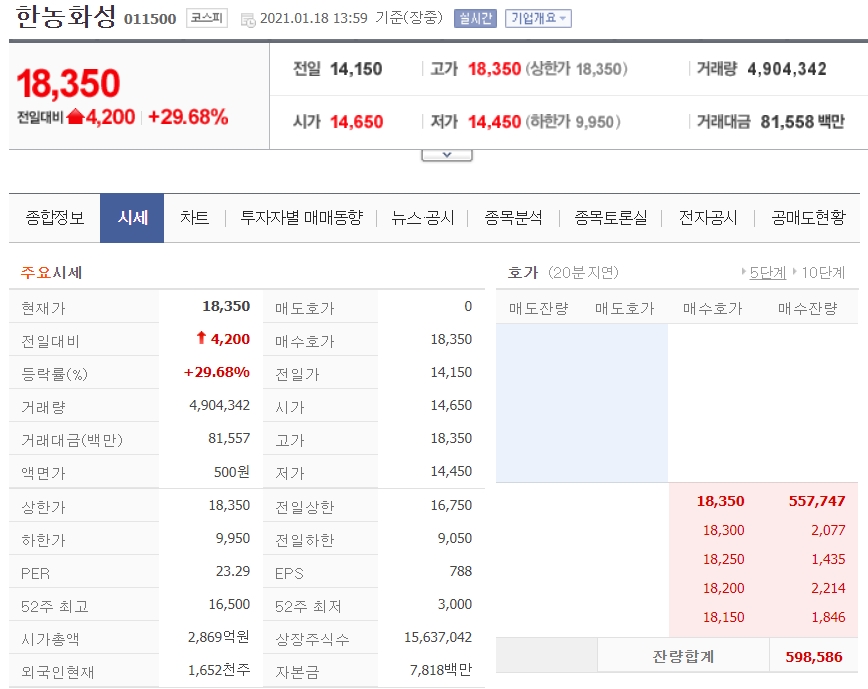Open the 종목분석 tab
The width and height of the screenshot is (868, 689).
[x=514, y=217]
